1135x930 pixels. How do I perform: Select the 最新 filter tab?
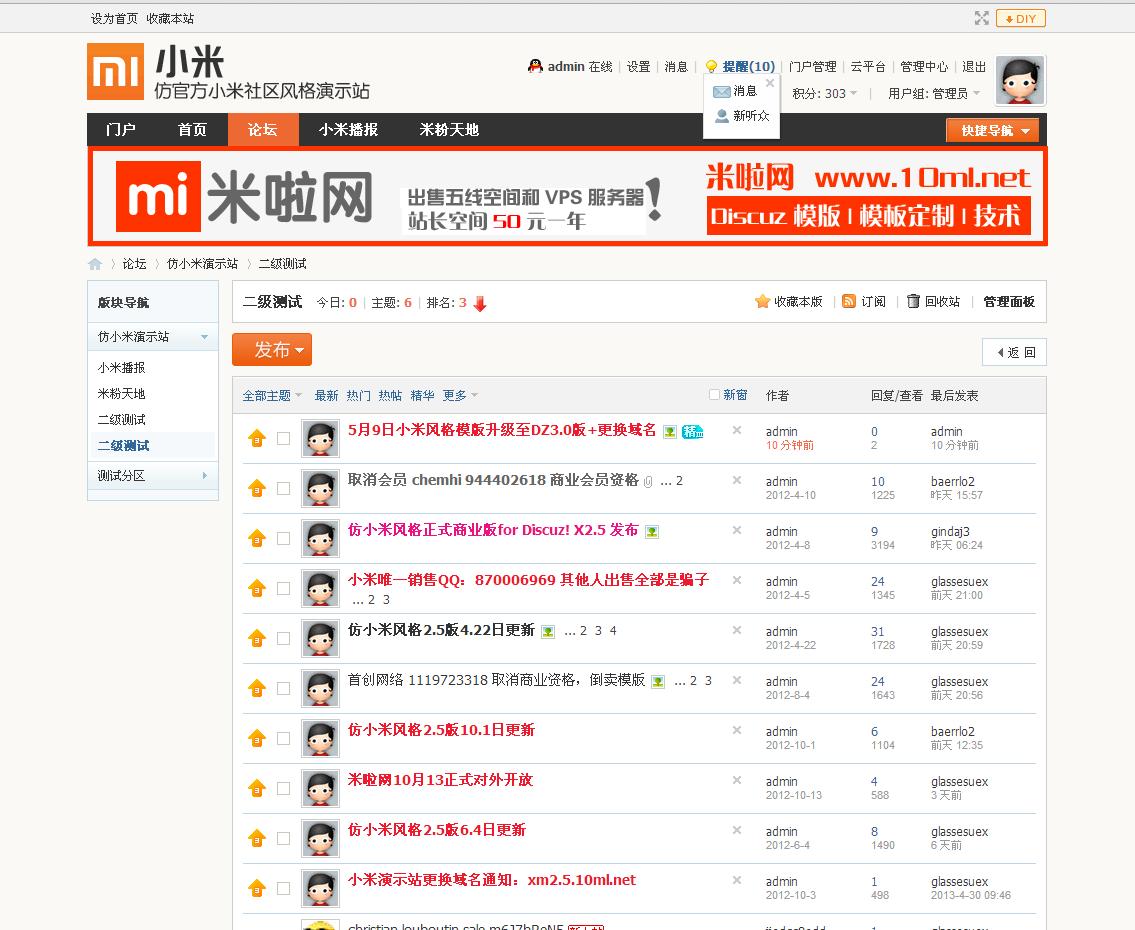tap(326, 395)
